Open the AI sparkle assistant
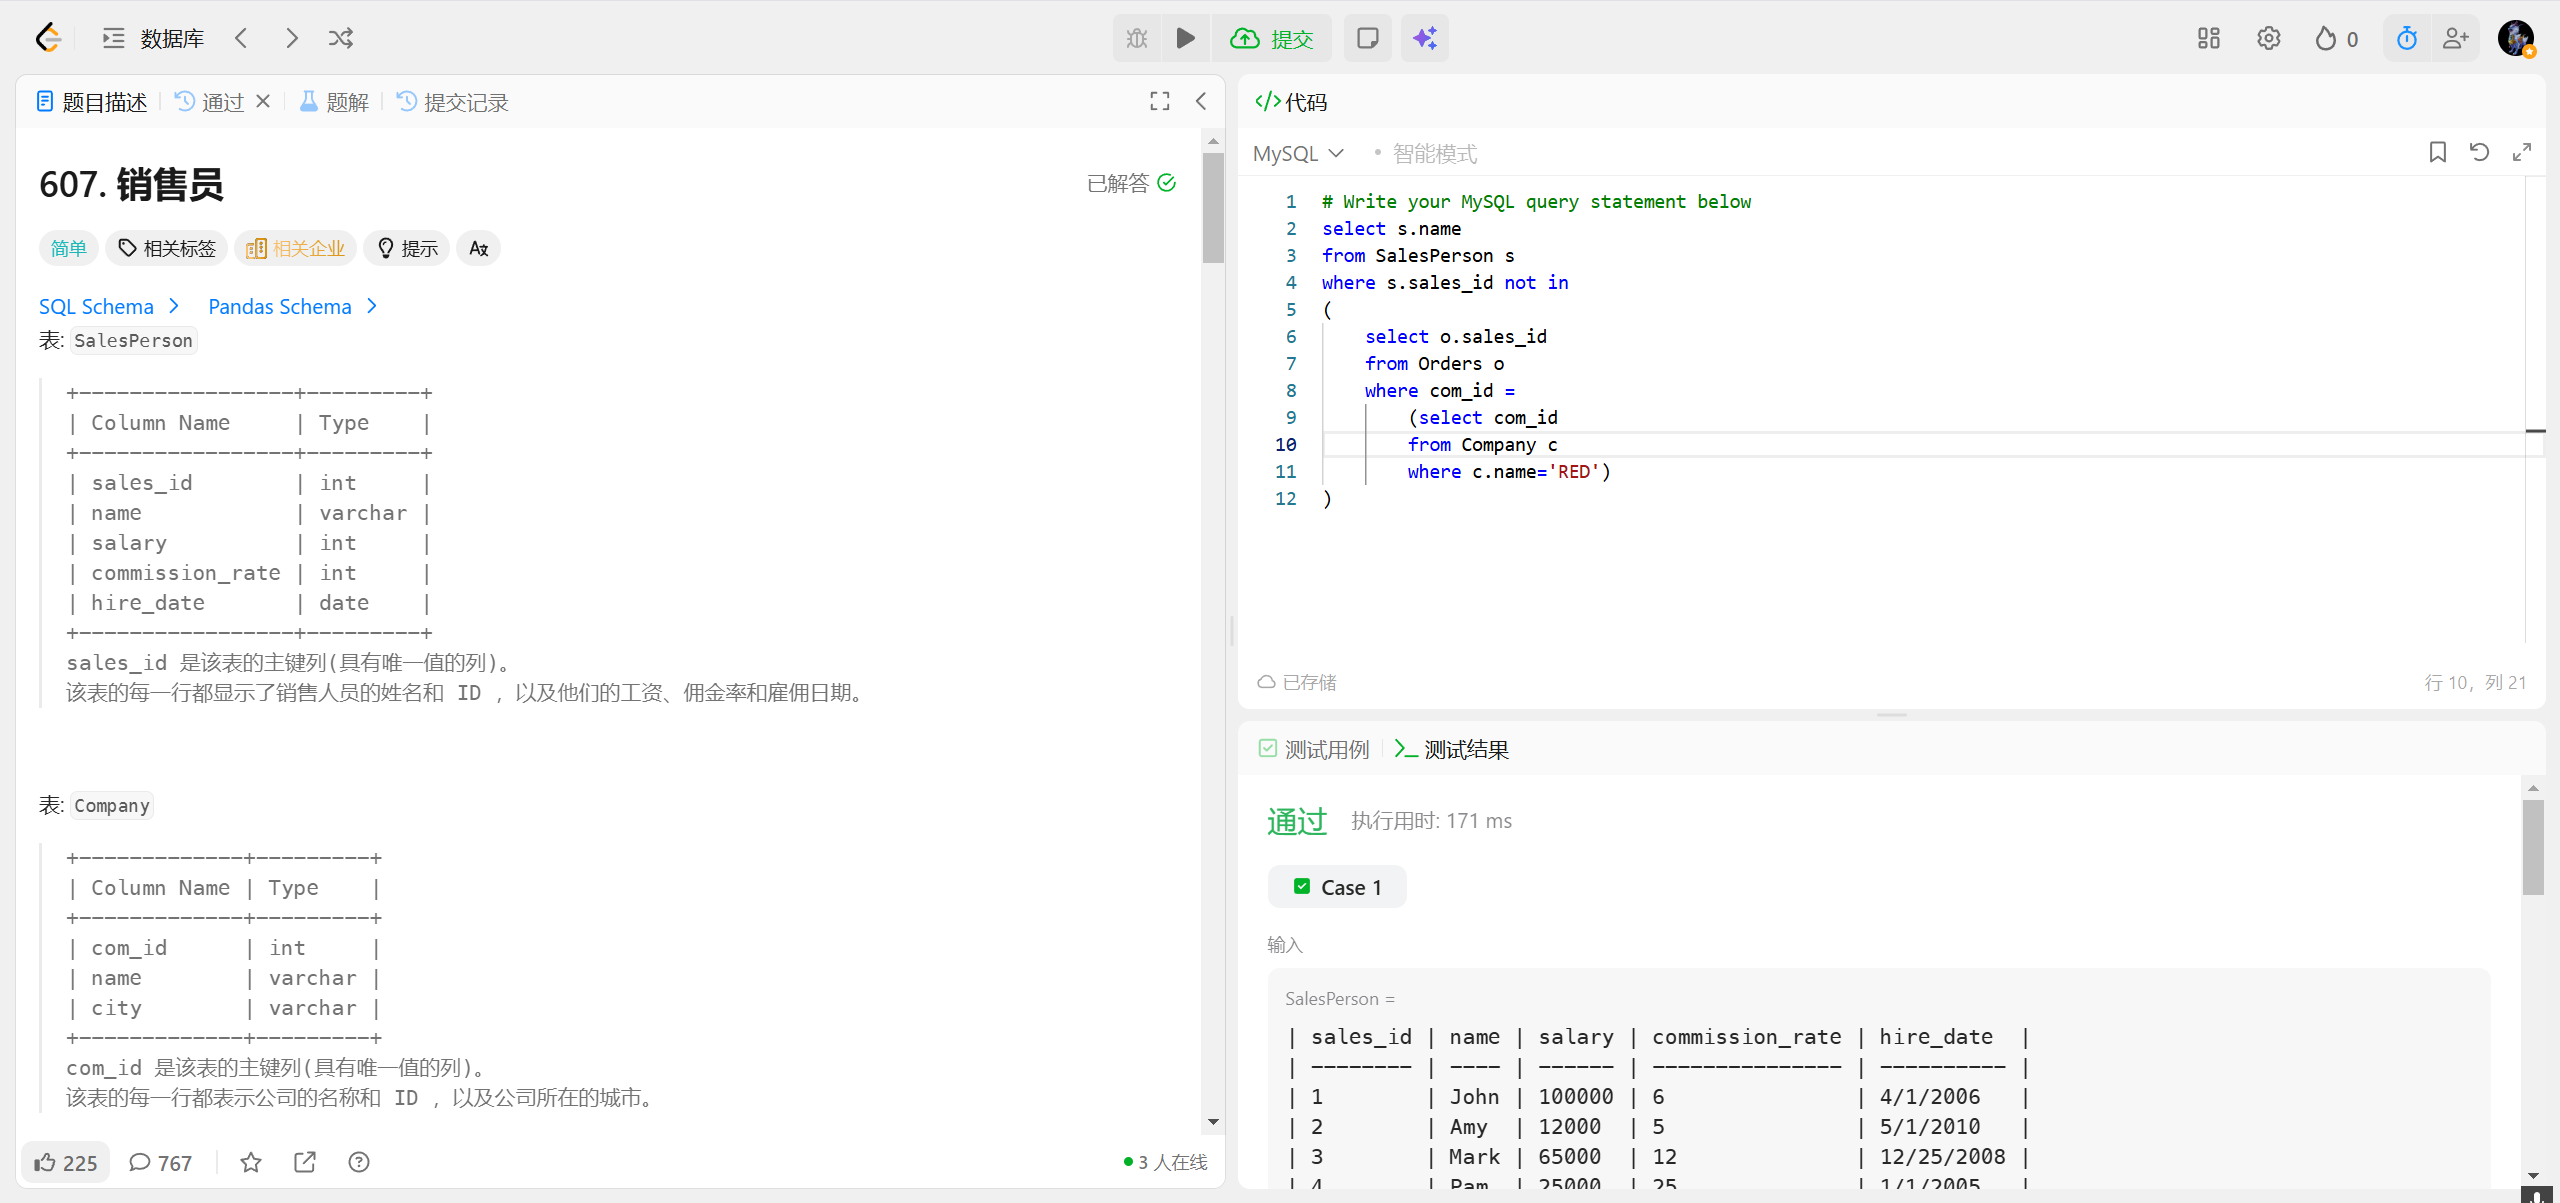The image size is (2560, 1203). point(1424,38)
